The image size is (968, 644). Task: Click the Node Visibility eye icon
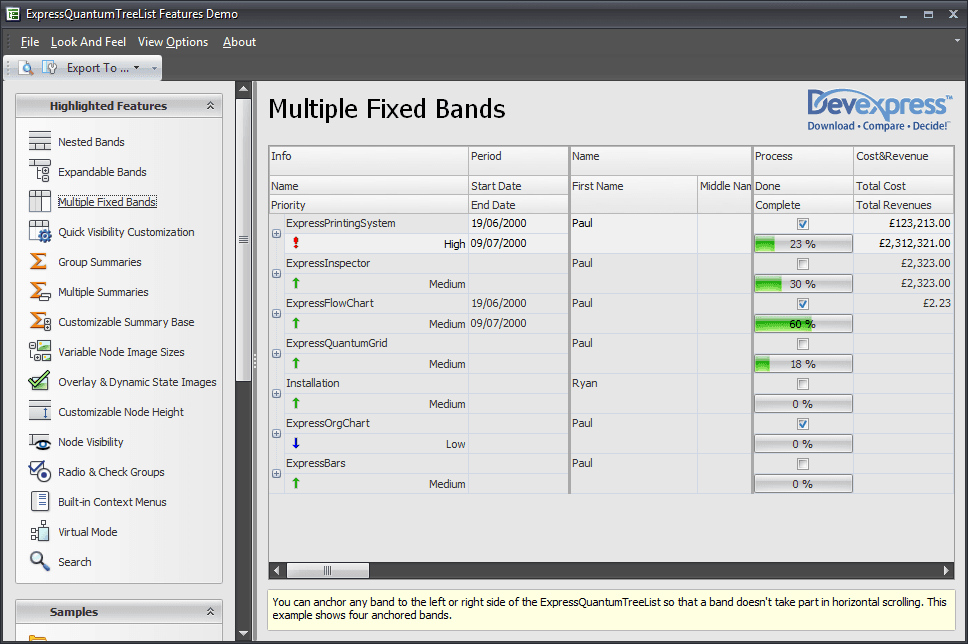click(40, 441)
